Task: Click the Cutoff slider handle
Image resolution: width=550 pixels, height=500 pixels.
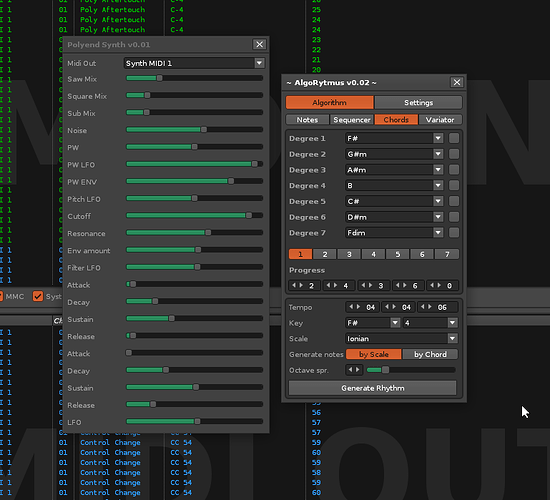Action: (249, 215)
